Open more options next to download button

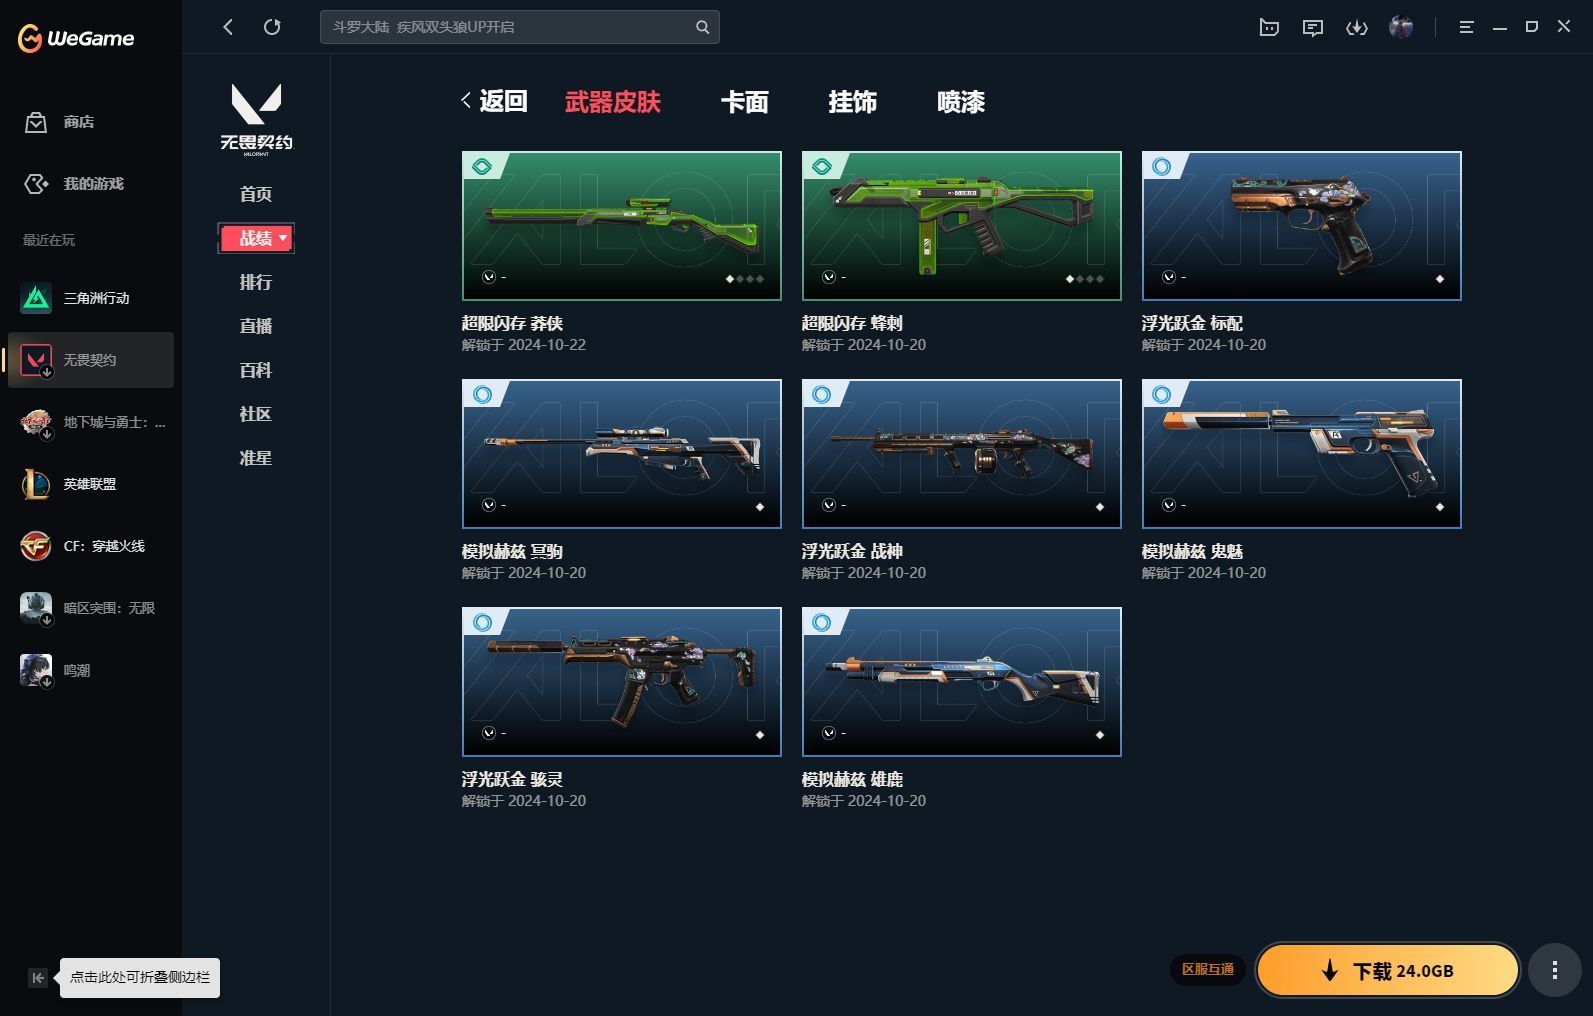click(x=1554, y=970)
